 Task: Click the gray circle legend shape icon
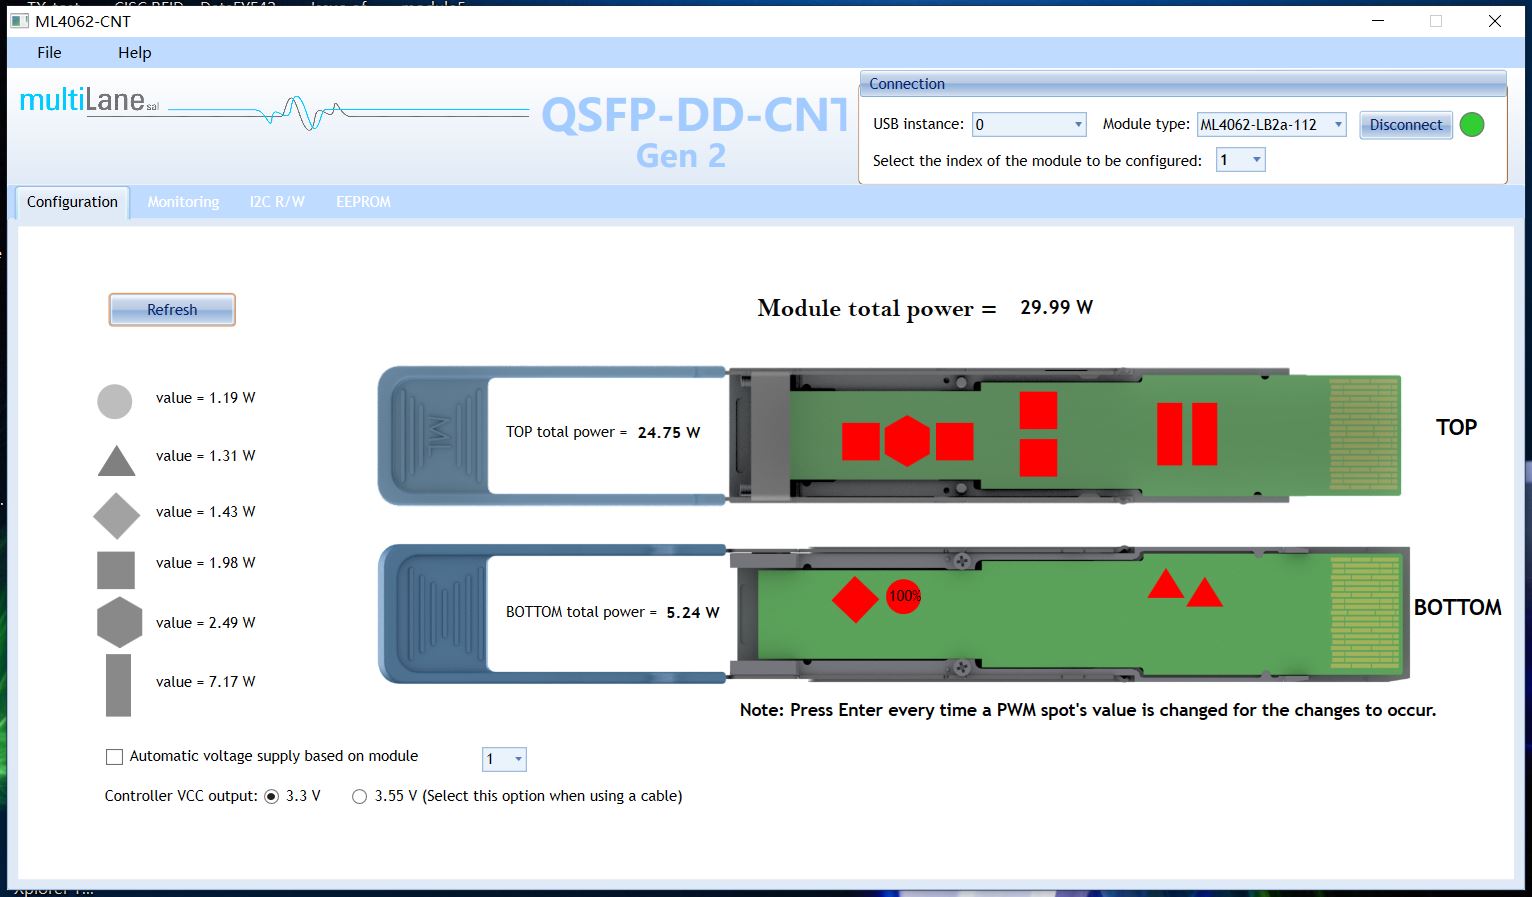[x=115, y=401]
